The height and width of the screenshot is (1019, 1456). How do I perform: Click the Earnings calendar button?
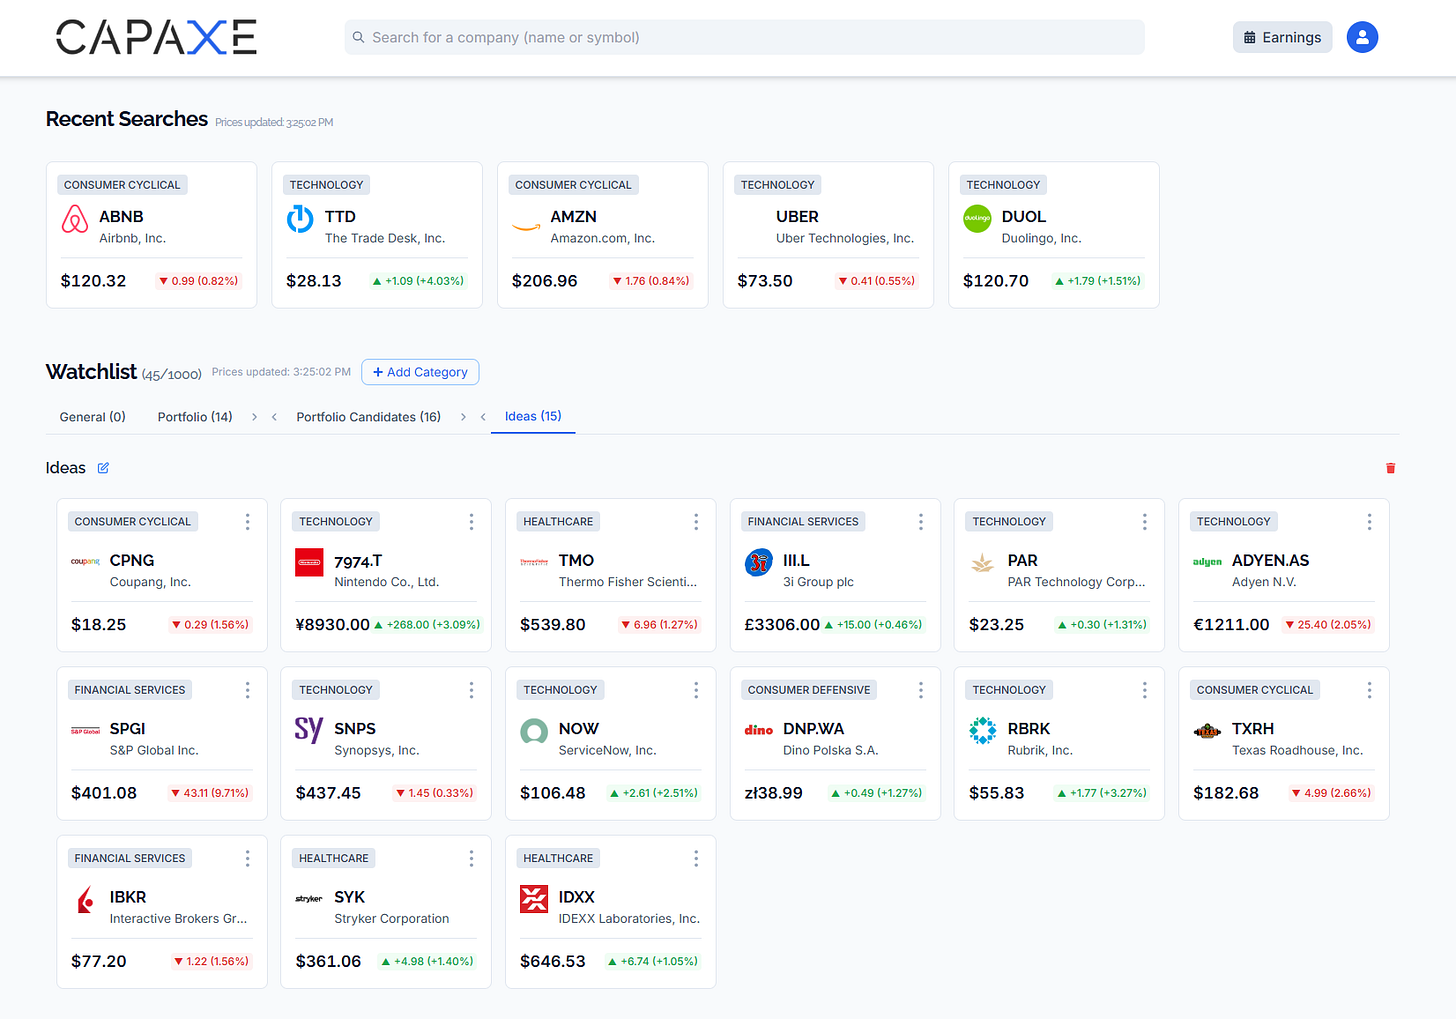(1282, 37)
